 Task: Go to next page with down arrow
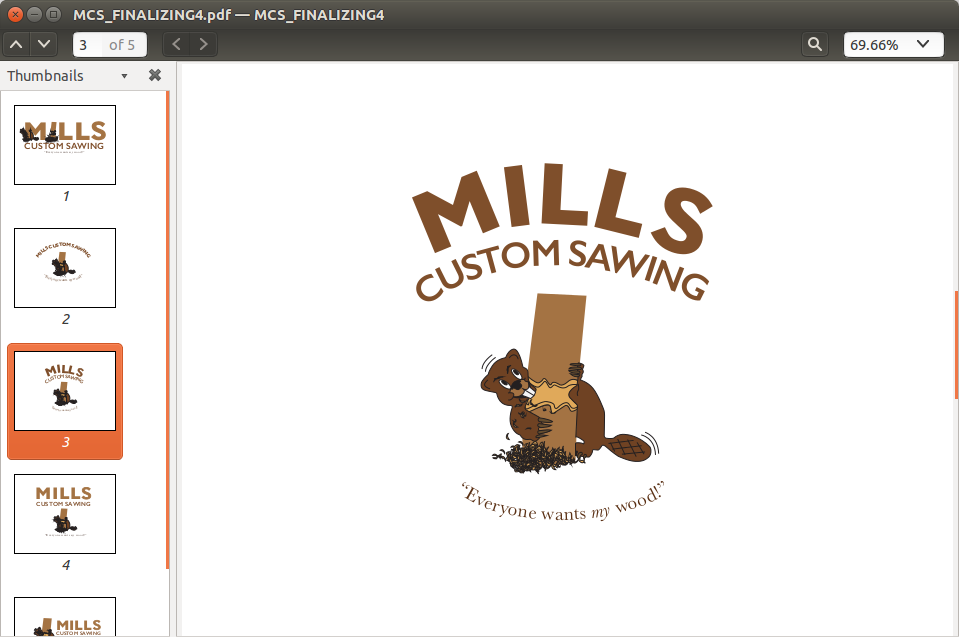tap(43, 45)
